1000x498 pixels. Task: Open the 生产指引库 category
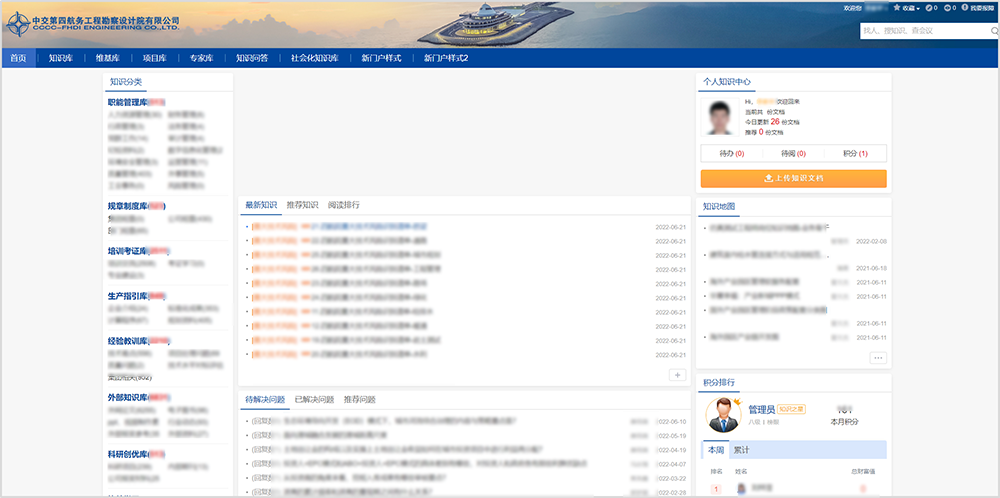[x=128, y=296]
